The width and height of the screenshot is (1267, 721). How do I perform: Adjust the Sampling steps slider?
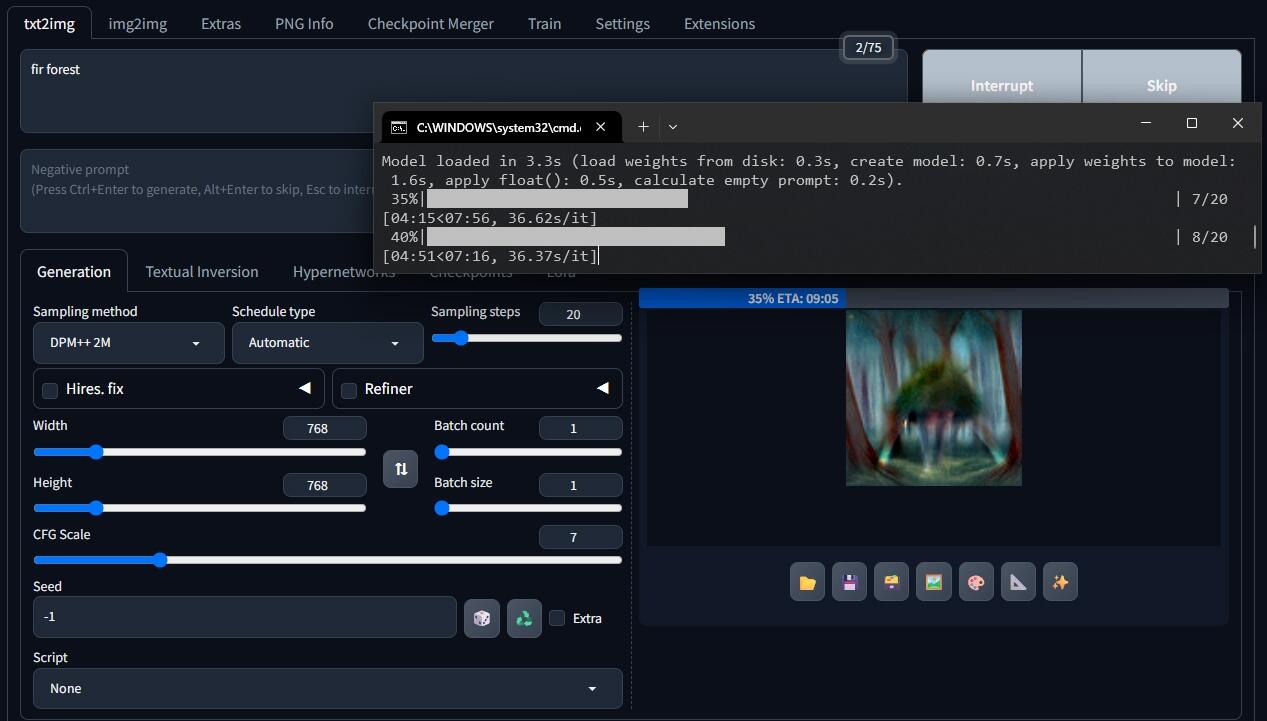(x=526, y=338)
